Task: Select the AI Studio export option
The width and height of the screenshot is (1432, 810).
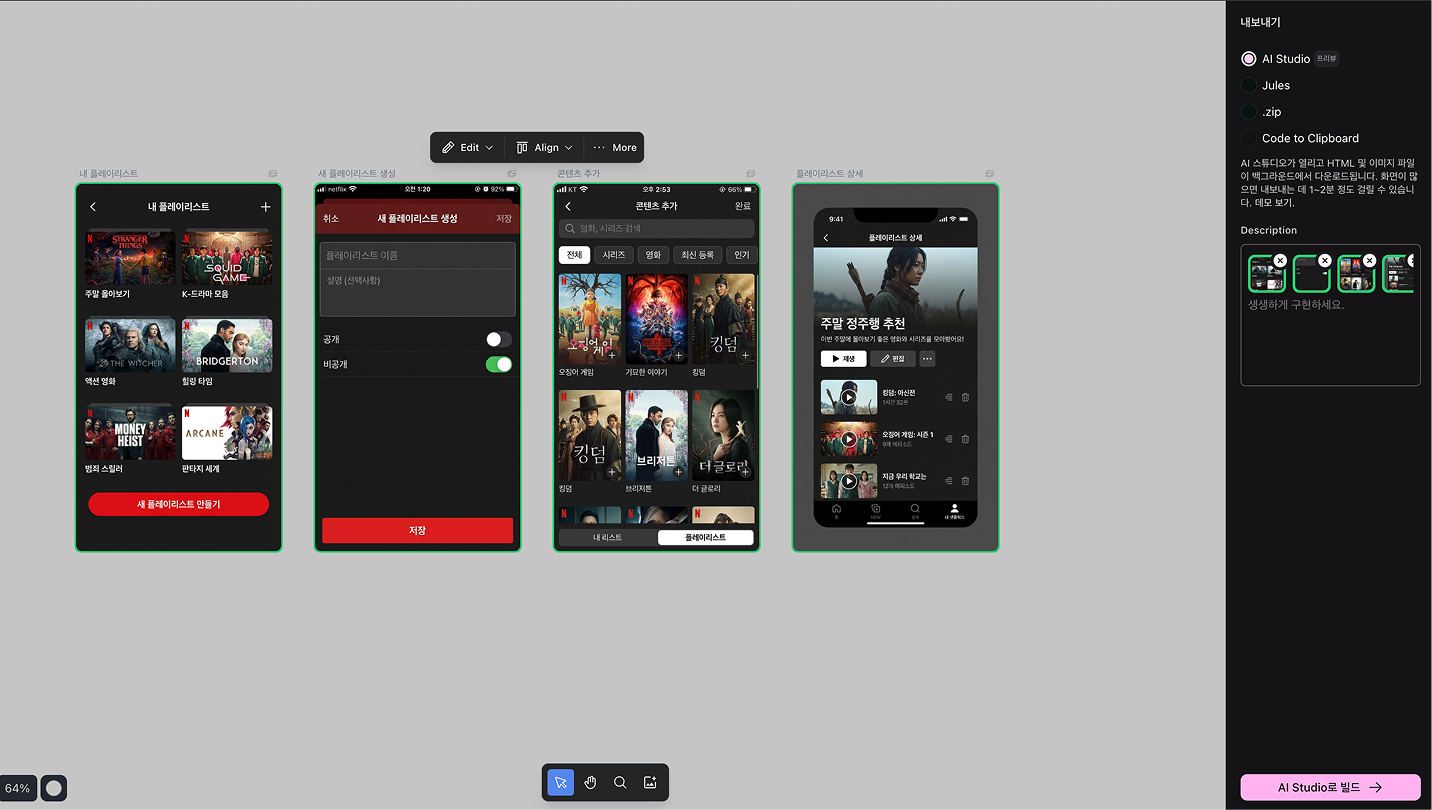Action: tap(1249, 59)
